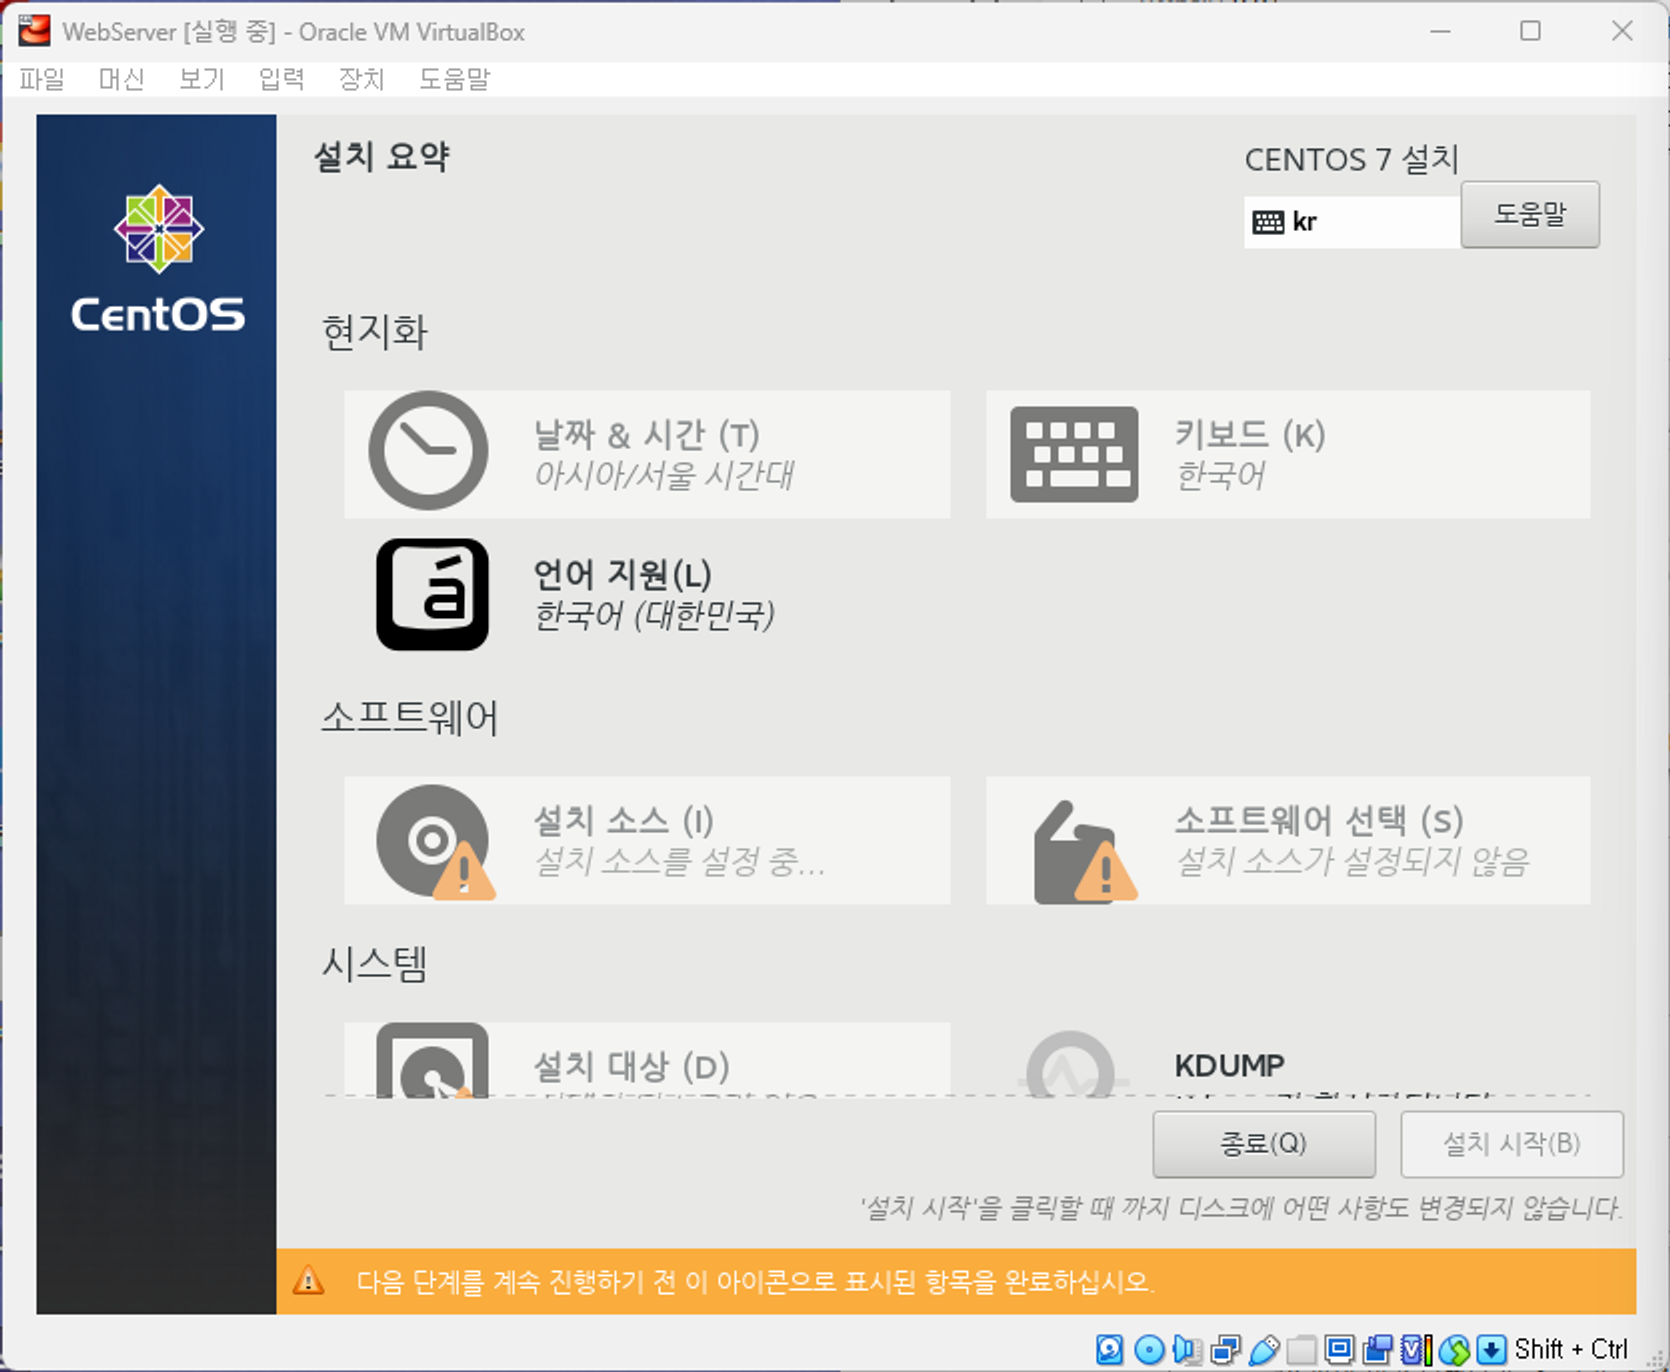Viewport: 1670px width, 1372px height.
Task: Select the 언어 지원(L) label
Action: pyautogui.click(x=623, y=575)
